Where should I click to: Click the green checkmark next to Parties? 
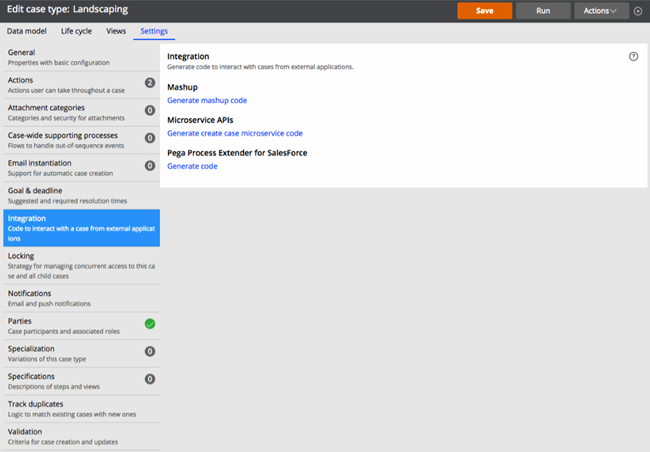point(149,323)
